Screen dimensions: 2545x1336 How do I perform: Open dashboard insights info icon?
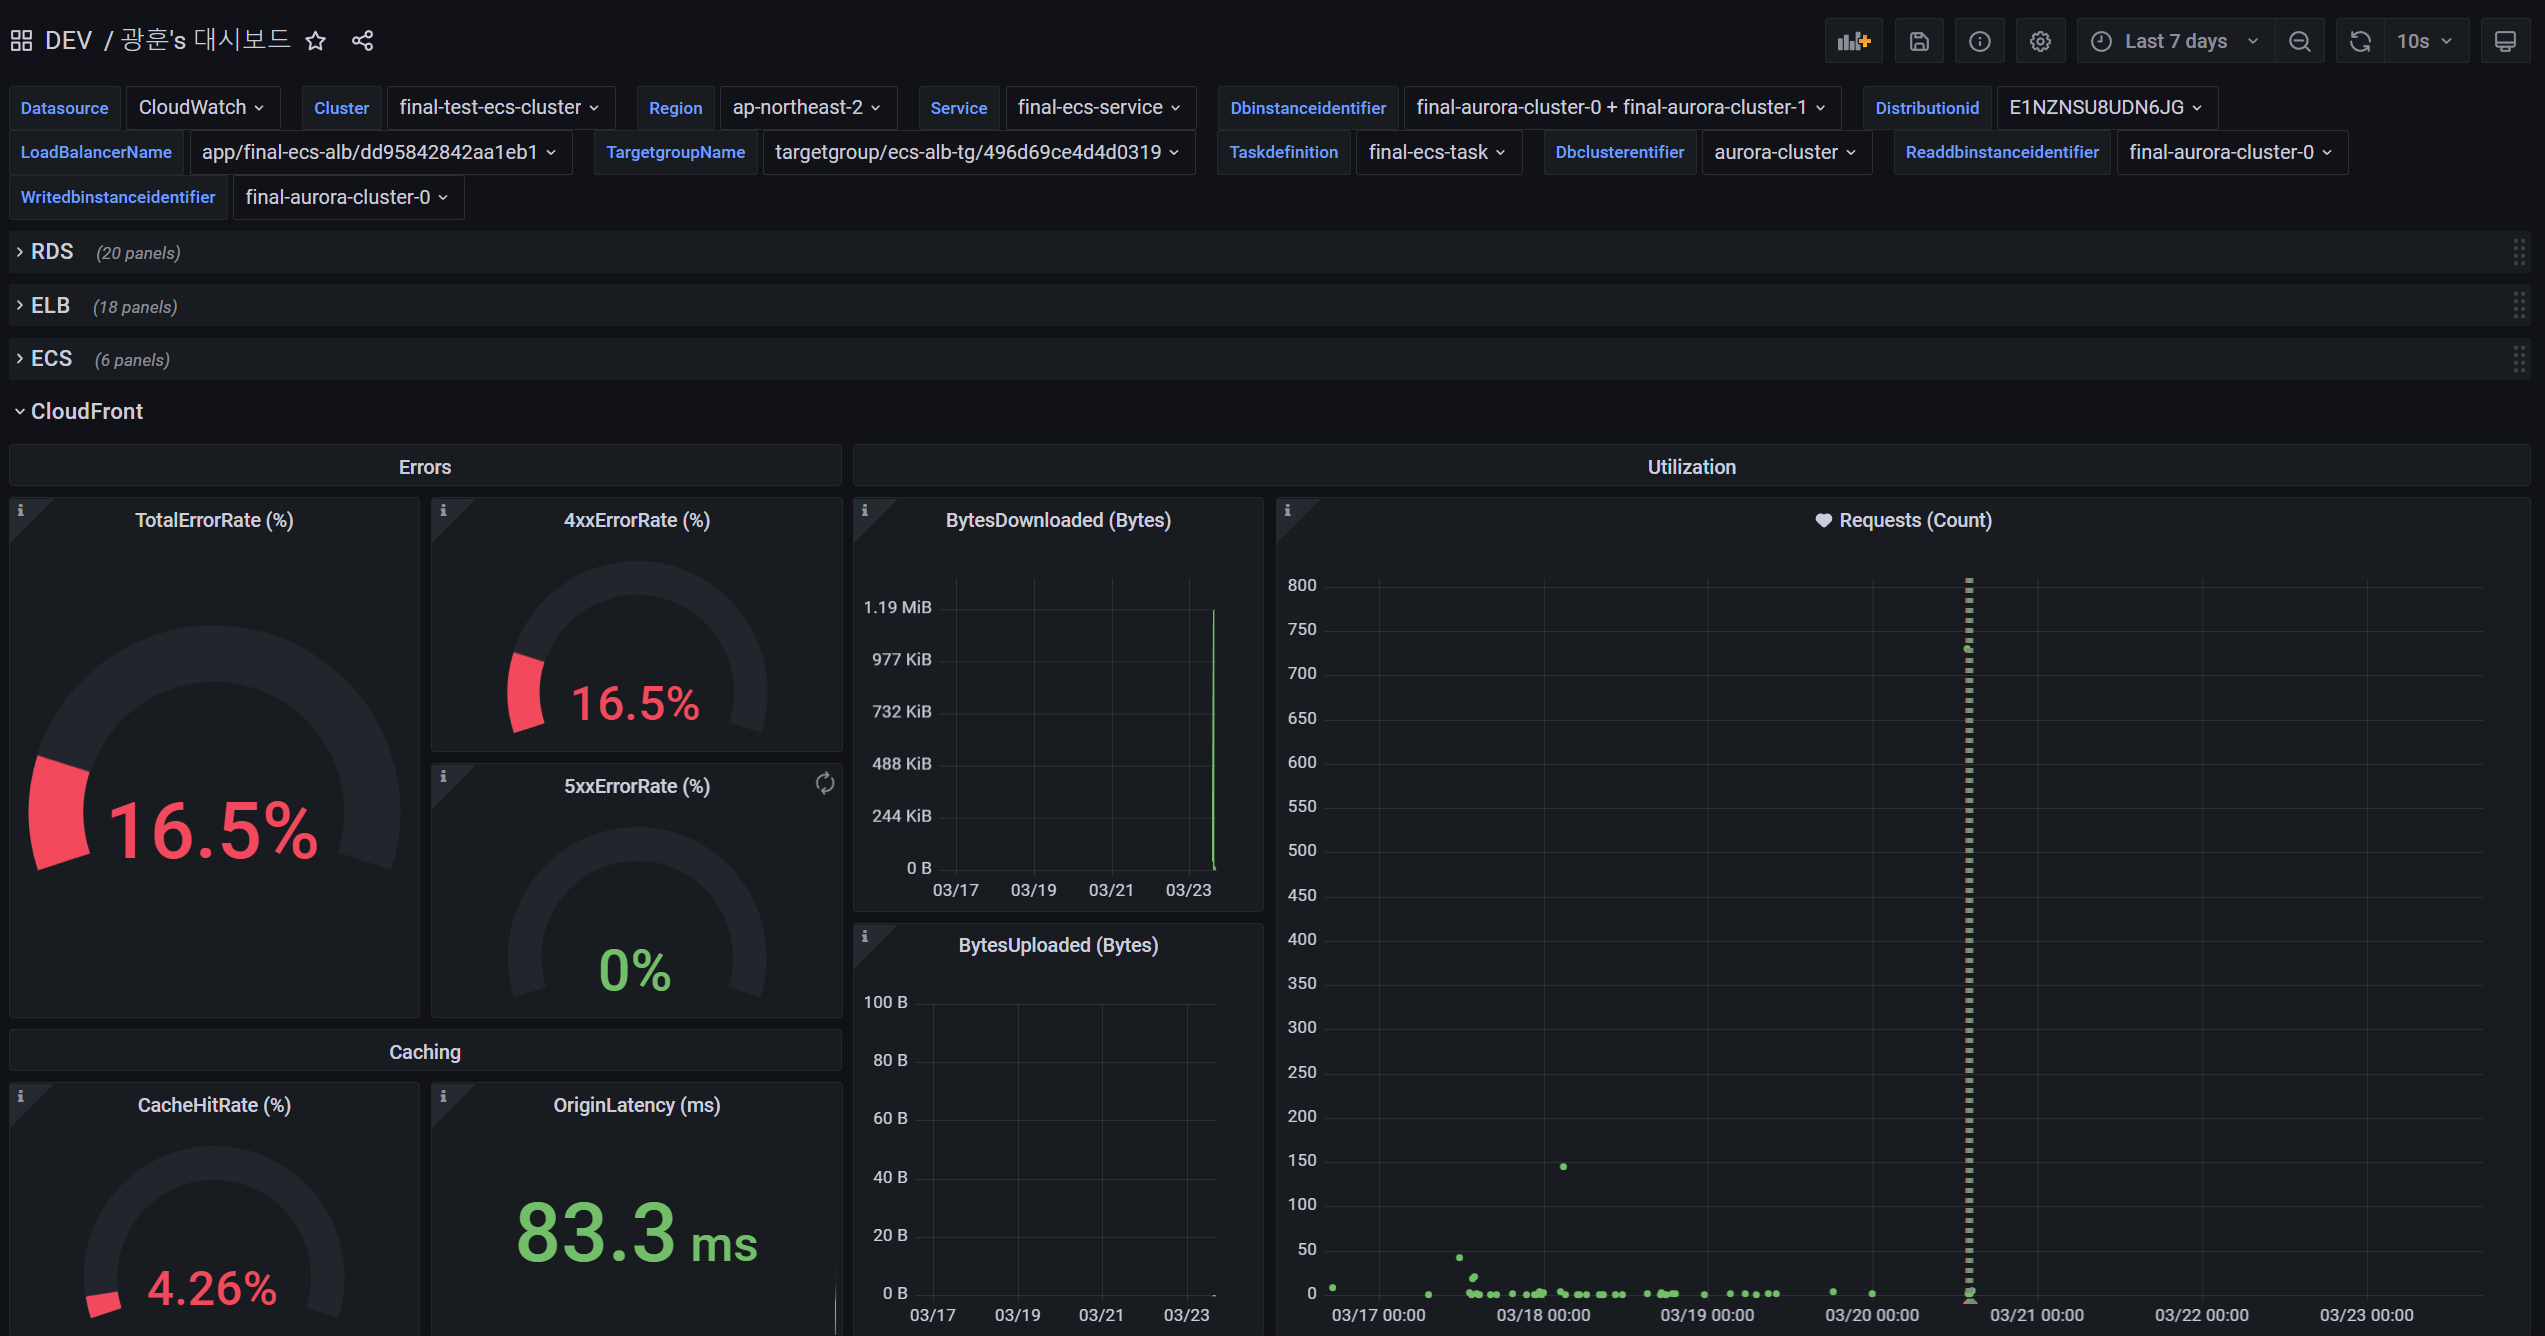tap(1979, 41)
